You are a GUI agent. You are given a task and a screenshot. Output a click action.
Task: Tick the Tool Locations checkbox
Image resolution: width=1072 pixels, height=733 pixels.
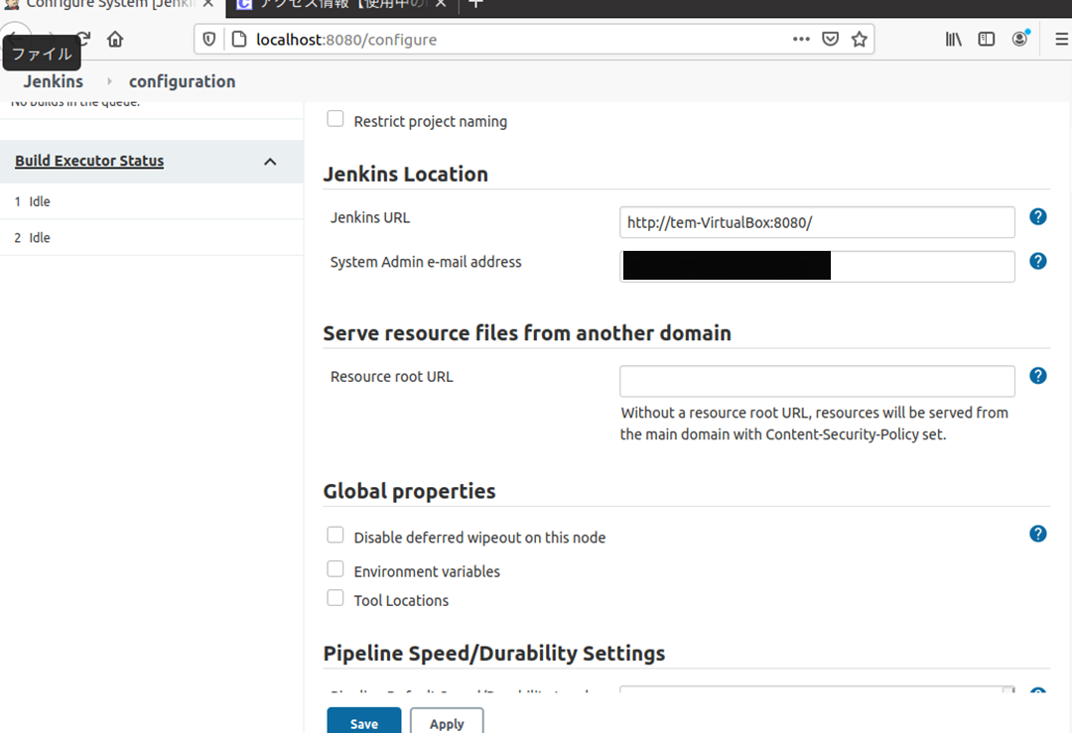point(335,598)
